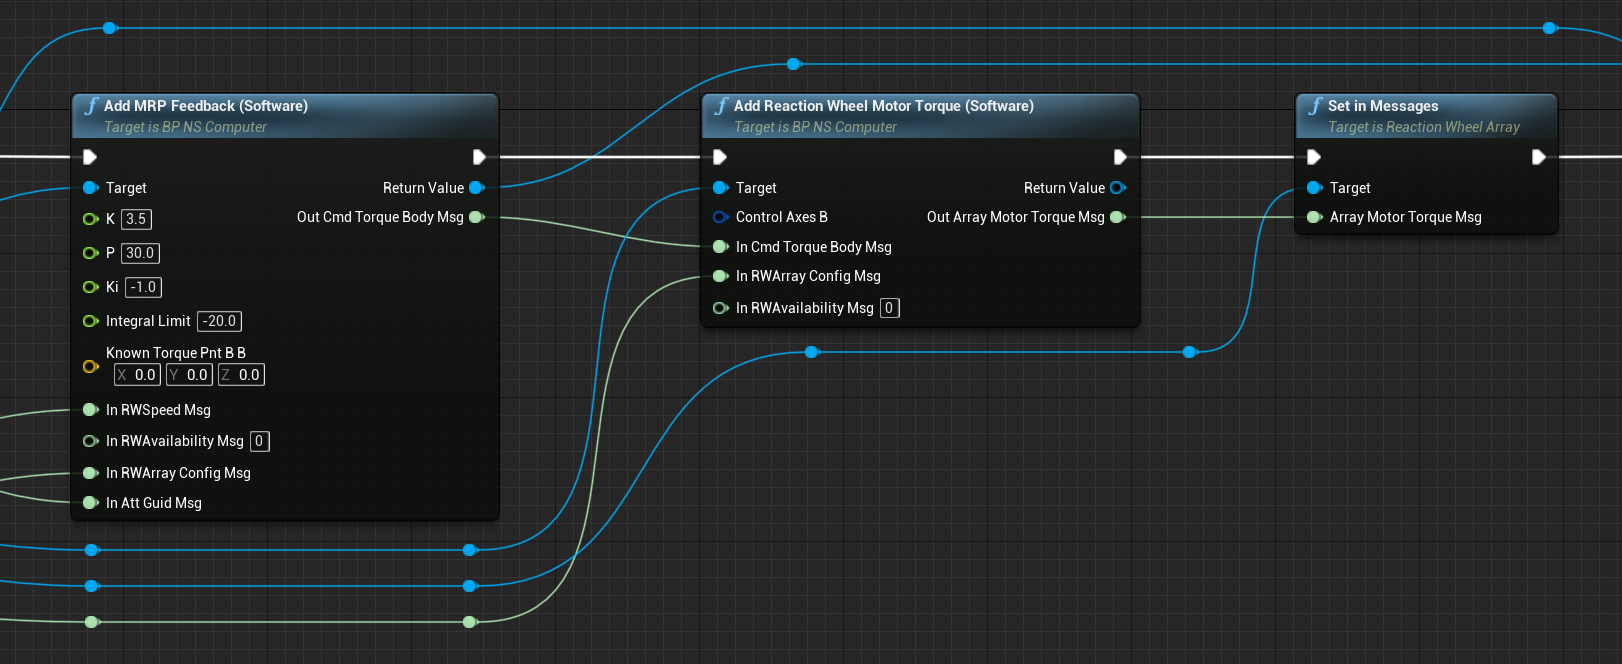Click the Control Axes B input pin
This screenshot has height=664, width=1622.
720,217
